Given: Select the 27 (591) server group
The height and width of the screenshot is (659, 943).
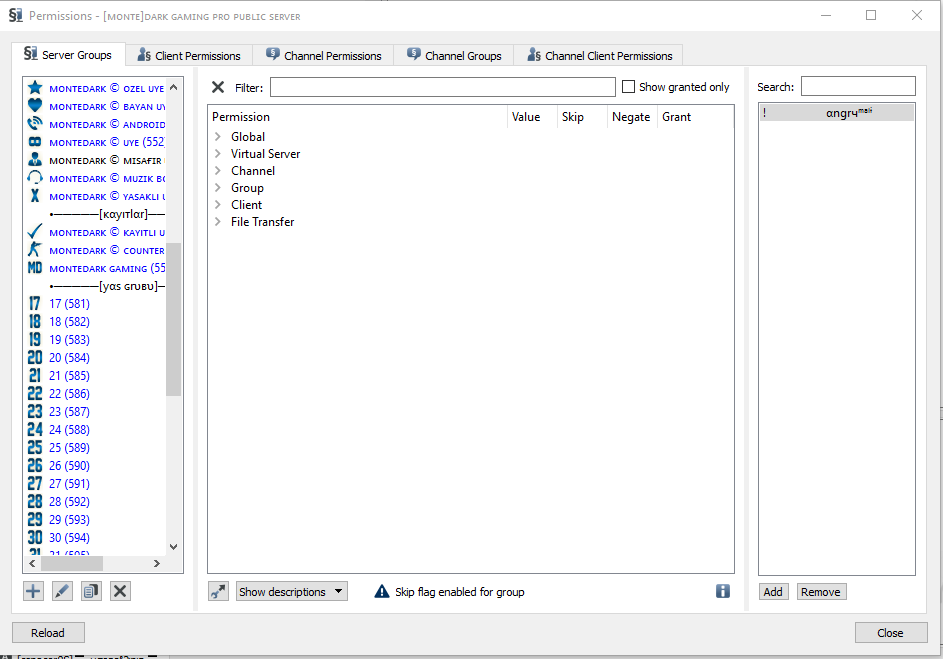Looking at the screenshot, I should (x=69, y=484).
